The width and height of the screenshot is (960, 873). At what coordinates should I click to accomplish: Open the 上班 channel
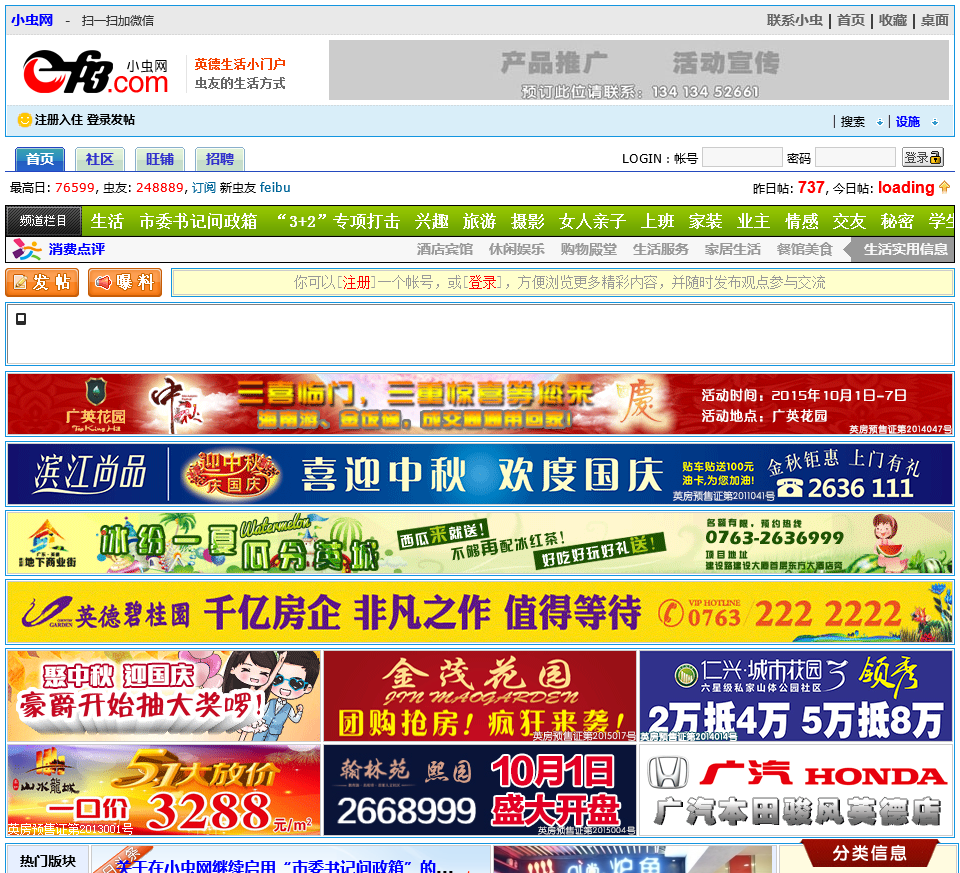point(658,221)
